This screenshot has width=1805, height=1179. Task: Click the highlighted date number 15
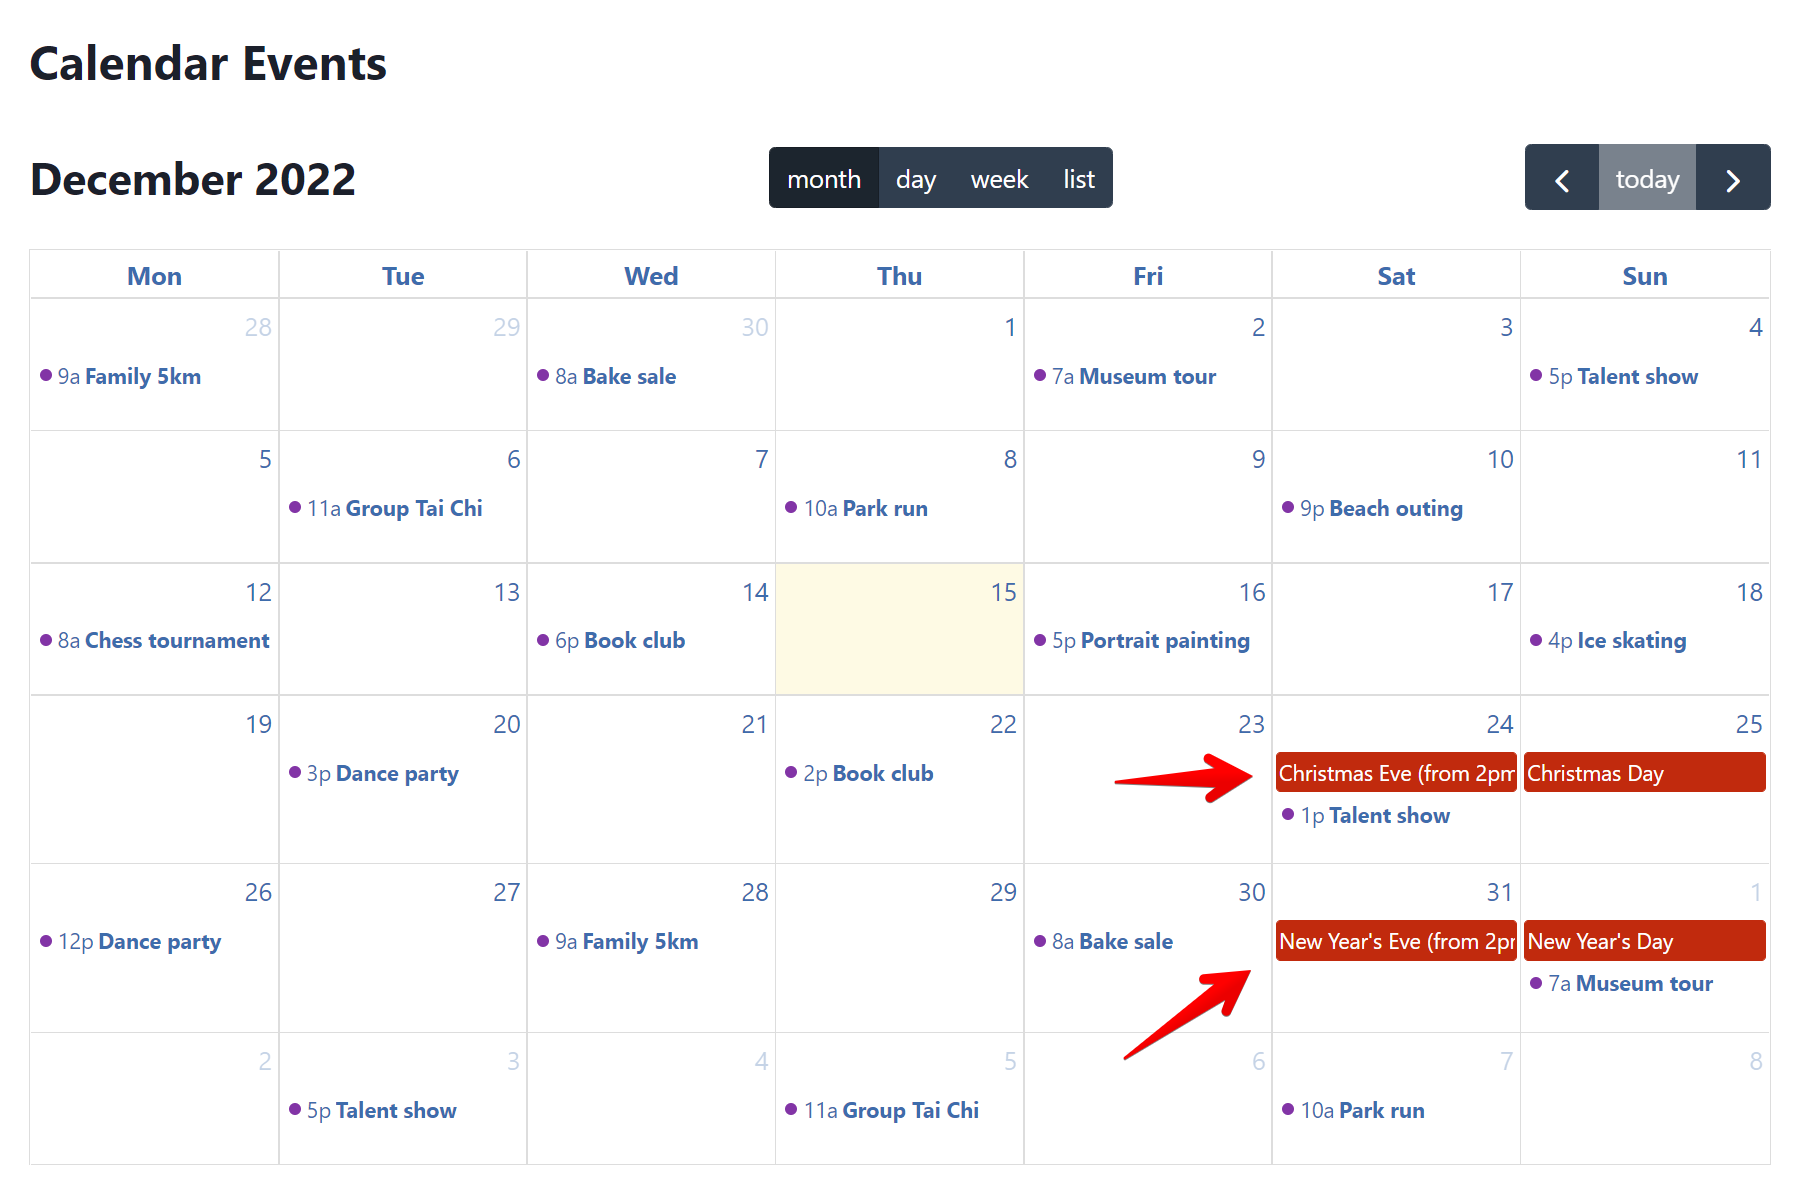pos(1003,592)
